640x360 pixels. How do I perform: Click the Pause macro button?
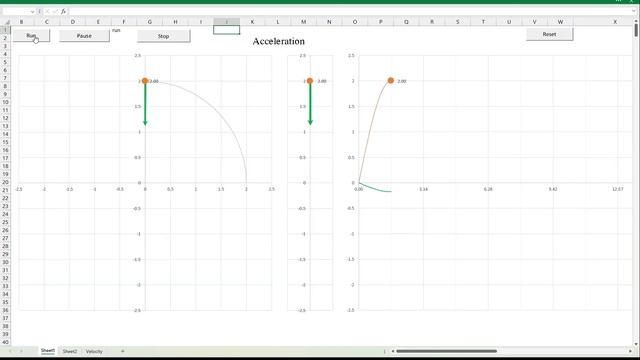[84, 36]
